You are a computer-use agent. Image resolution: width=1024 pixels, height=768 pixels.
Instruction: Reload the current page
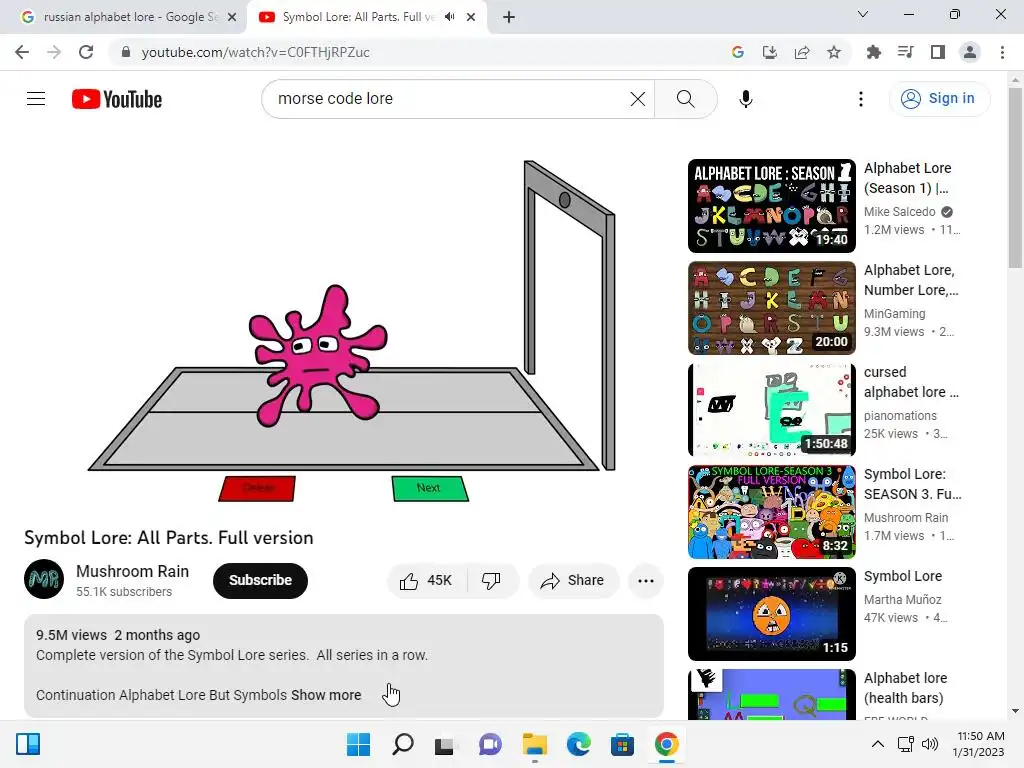(x=86, y=52)
